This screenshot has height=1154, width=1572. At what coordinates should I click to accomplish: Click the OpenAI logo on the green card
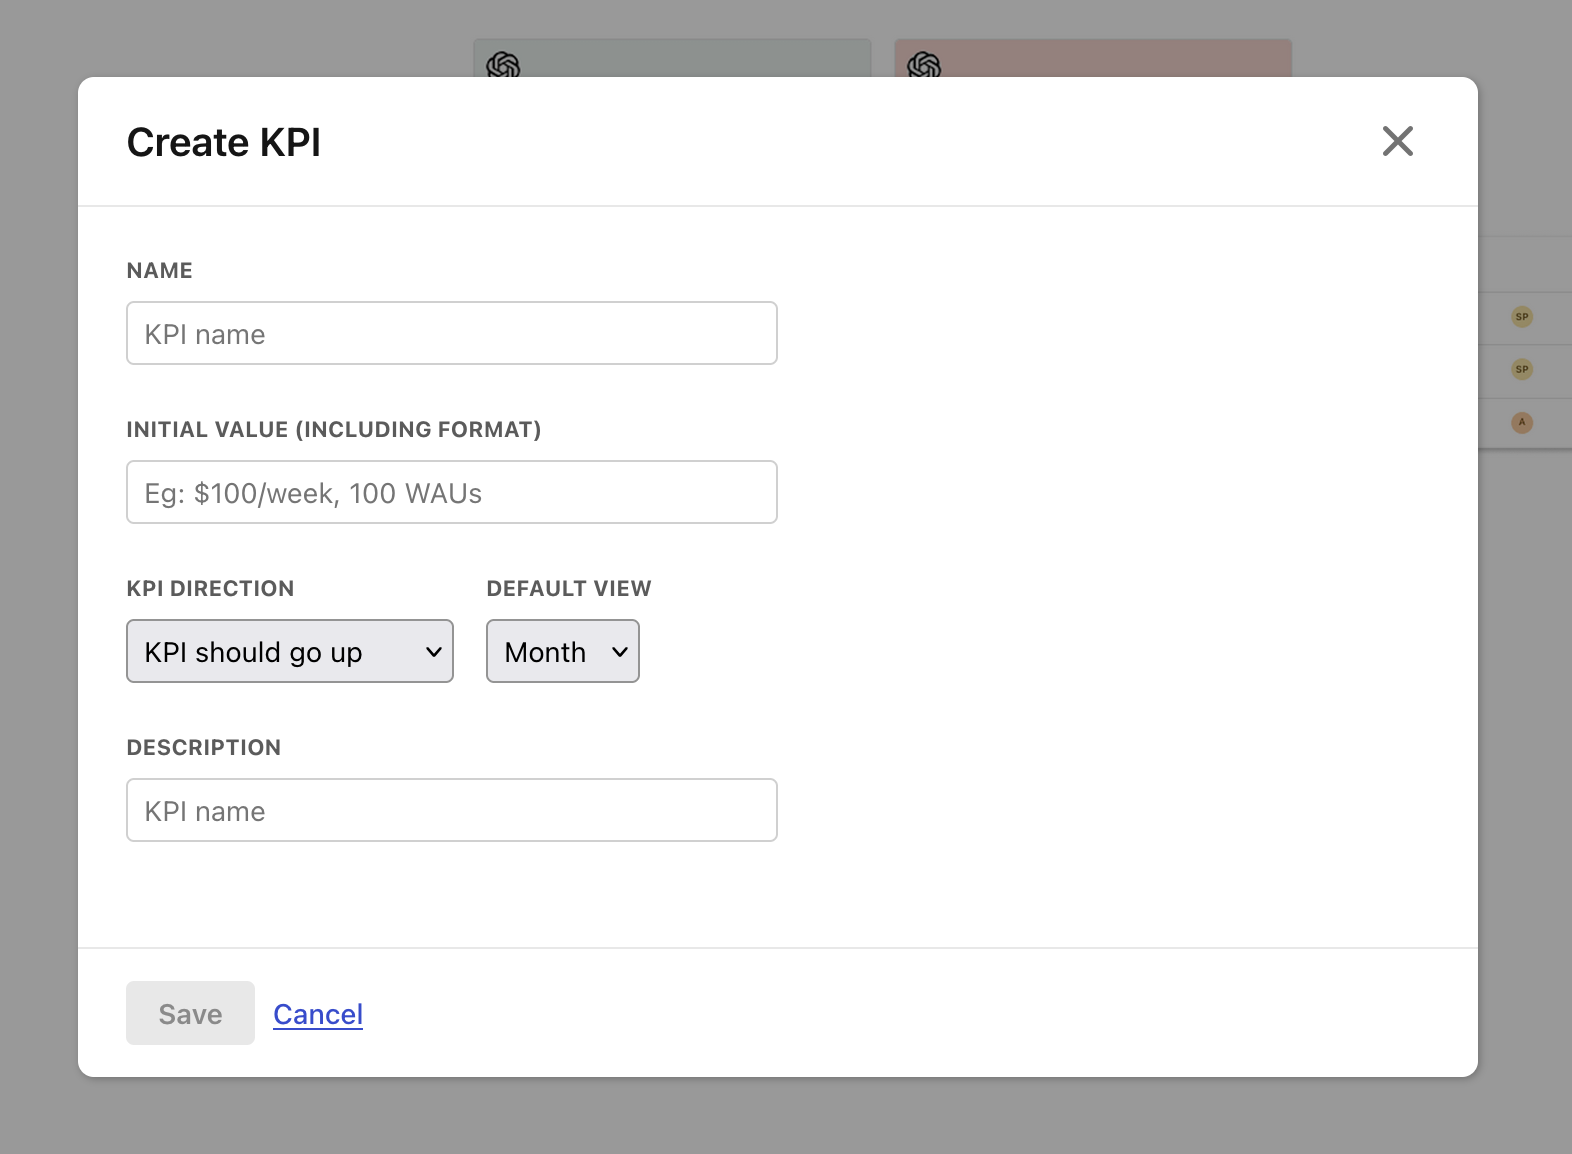pyautogui.click(x=502, y=65)
